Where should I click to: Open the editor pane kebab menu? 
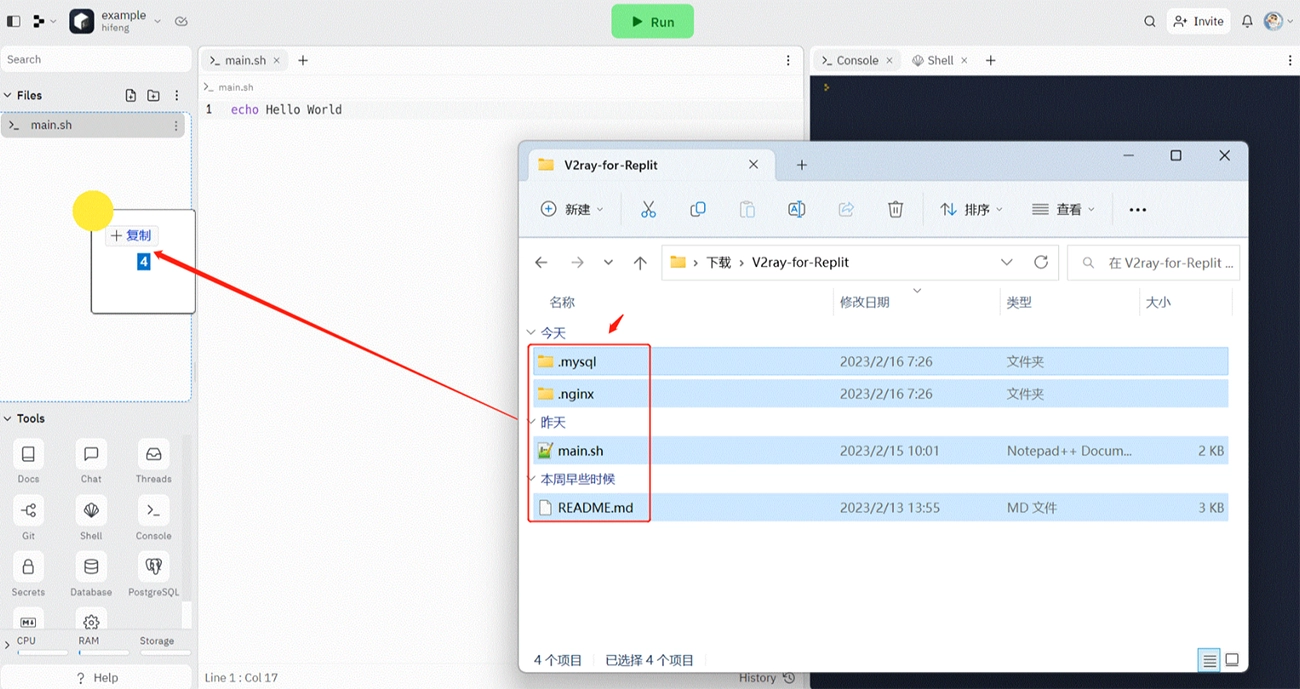pyautogui.click(x=788, y=60)
